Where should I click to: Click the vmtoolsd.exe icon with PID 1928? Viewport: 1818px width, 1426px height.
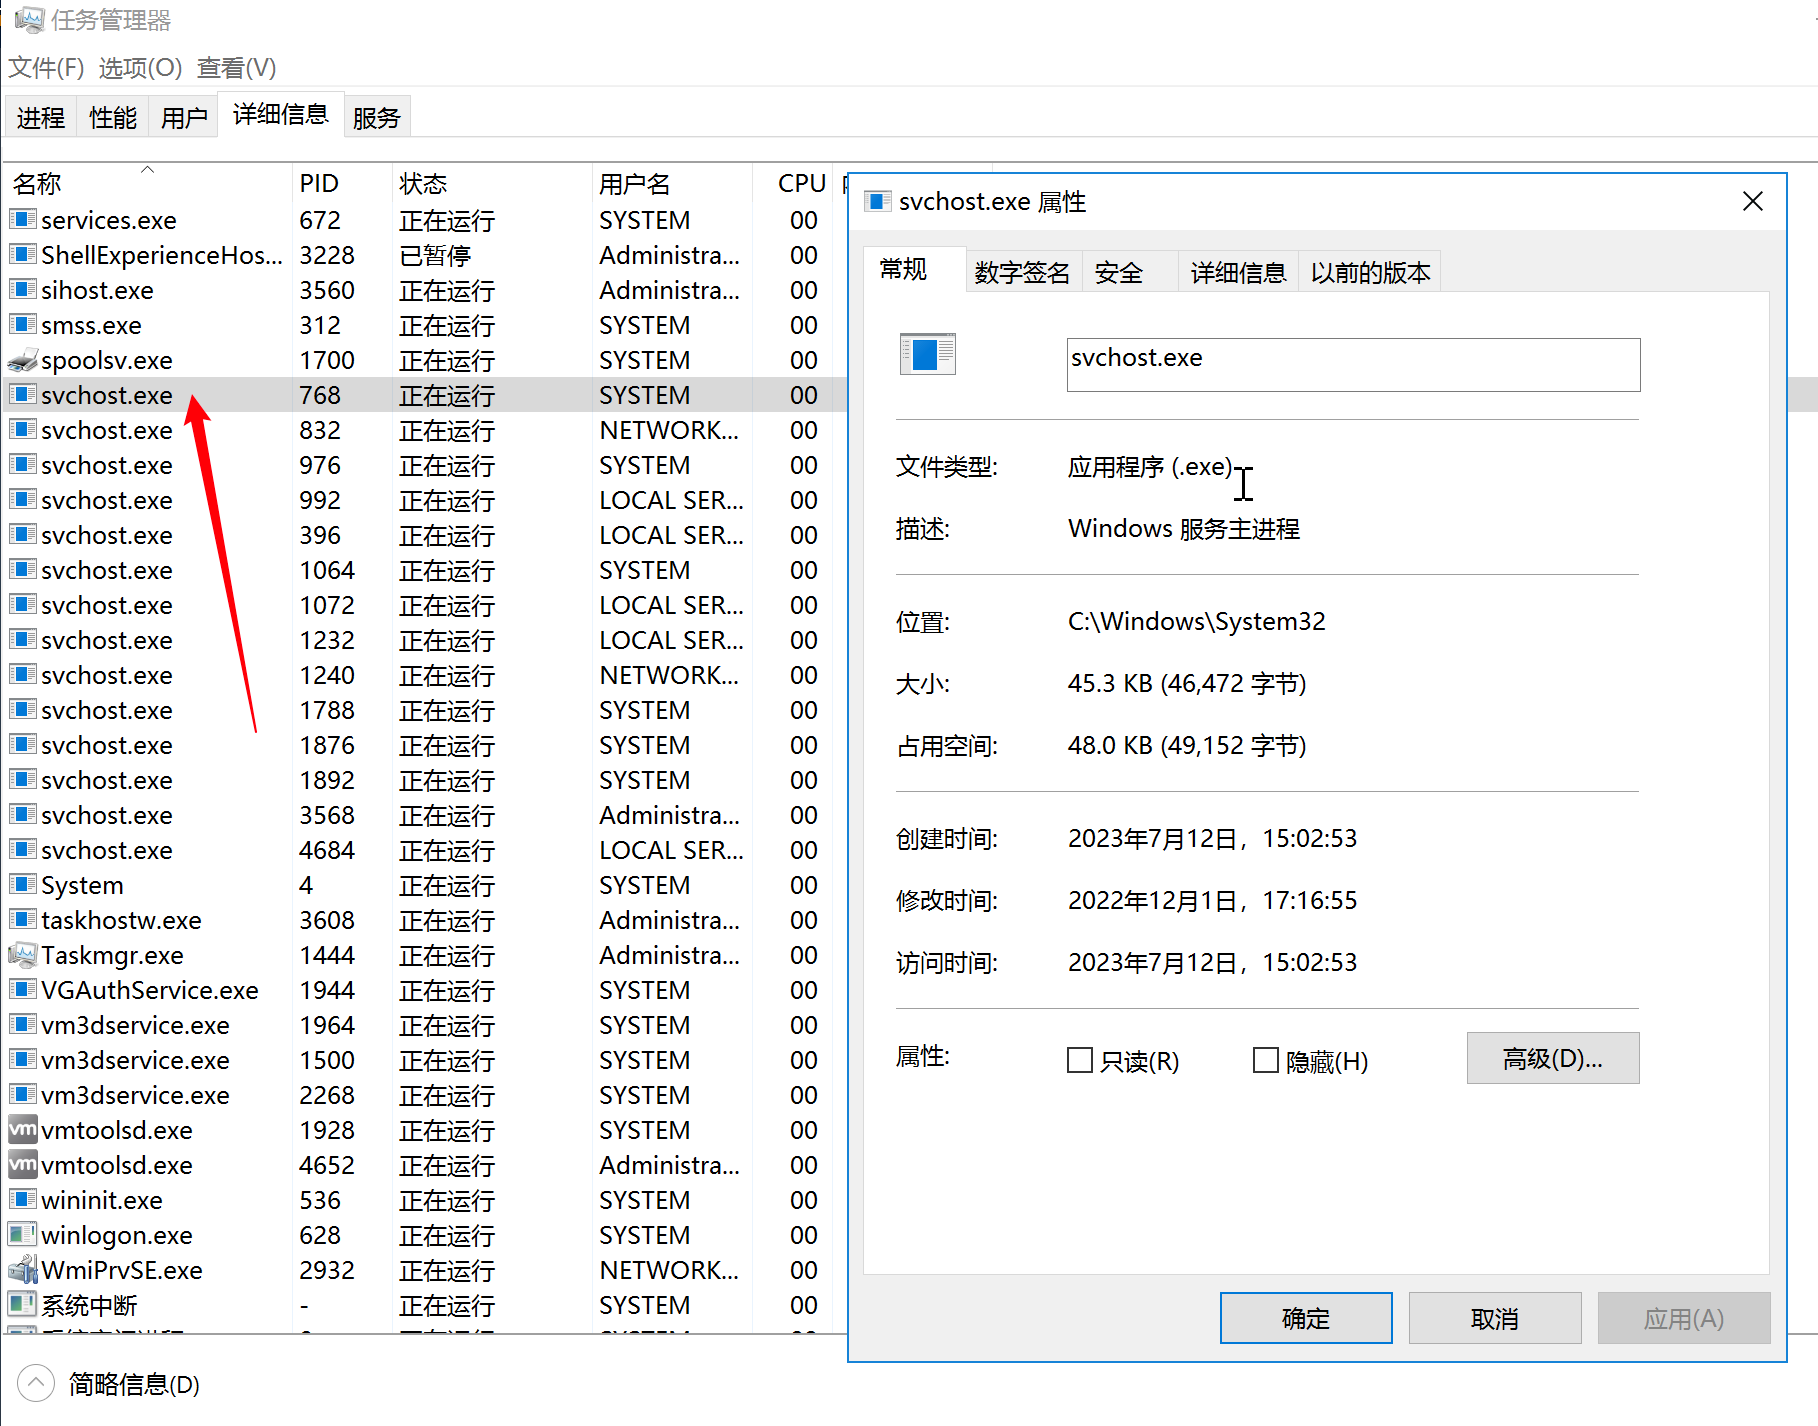pos(22,1130)
